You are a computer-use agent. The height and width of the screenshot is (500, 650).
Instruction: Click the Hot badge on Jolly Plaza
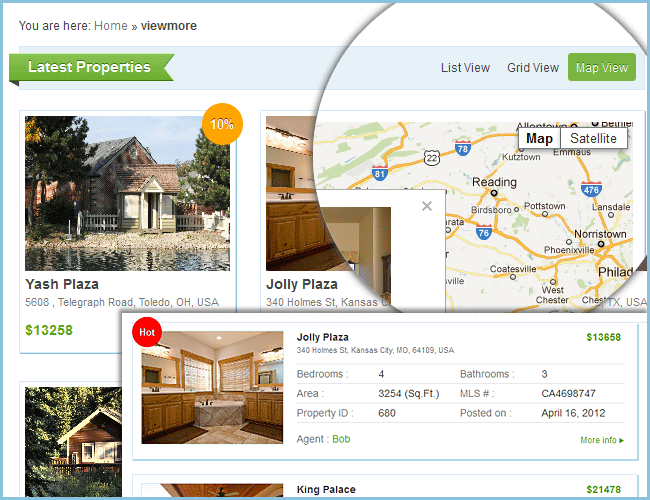[147, 332]
